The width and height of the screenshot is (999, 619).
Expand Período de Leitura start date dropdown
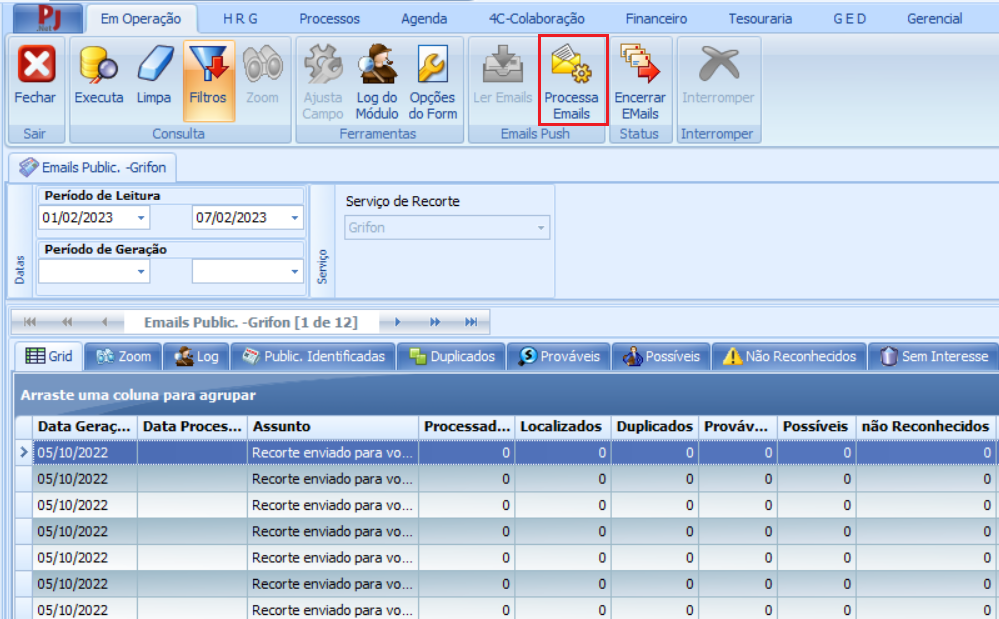[x=141, y=218]
